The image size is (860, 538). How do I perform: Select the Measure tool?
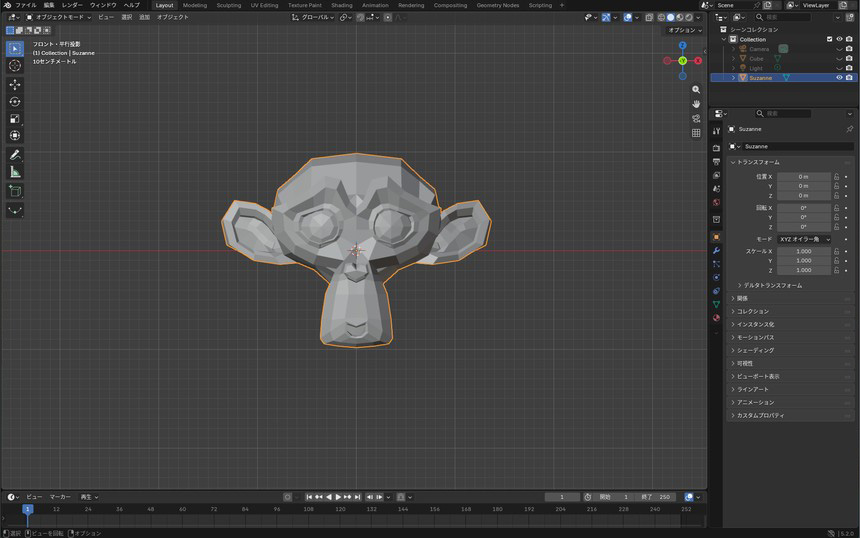15,172
